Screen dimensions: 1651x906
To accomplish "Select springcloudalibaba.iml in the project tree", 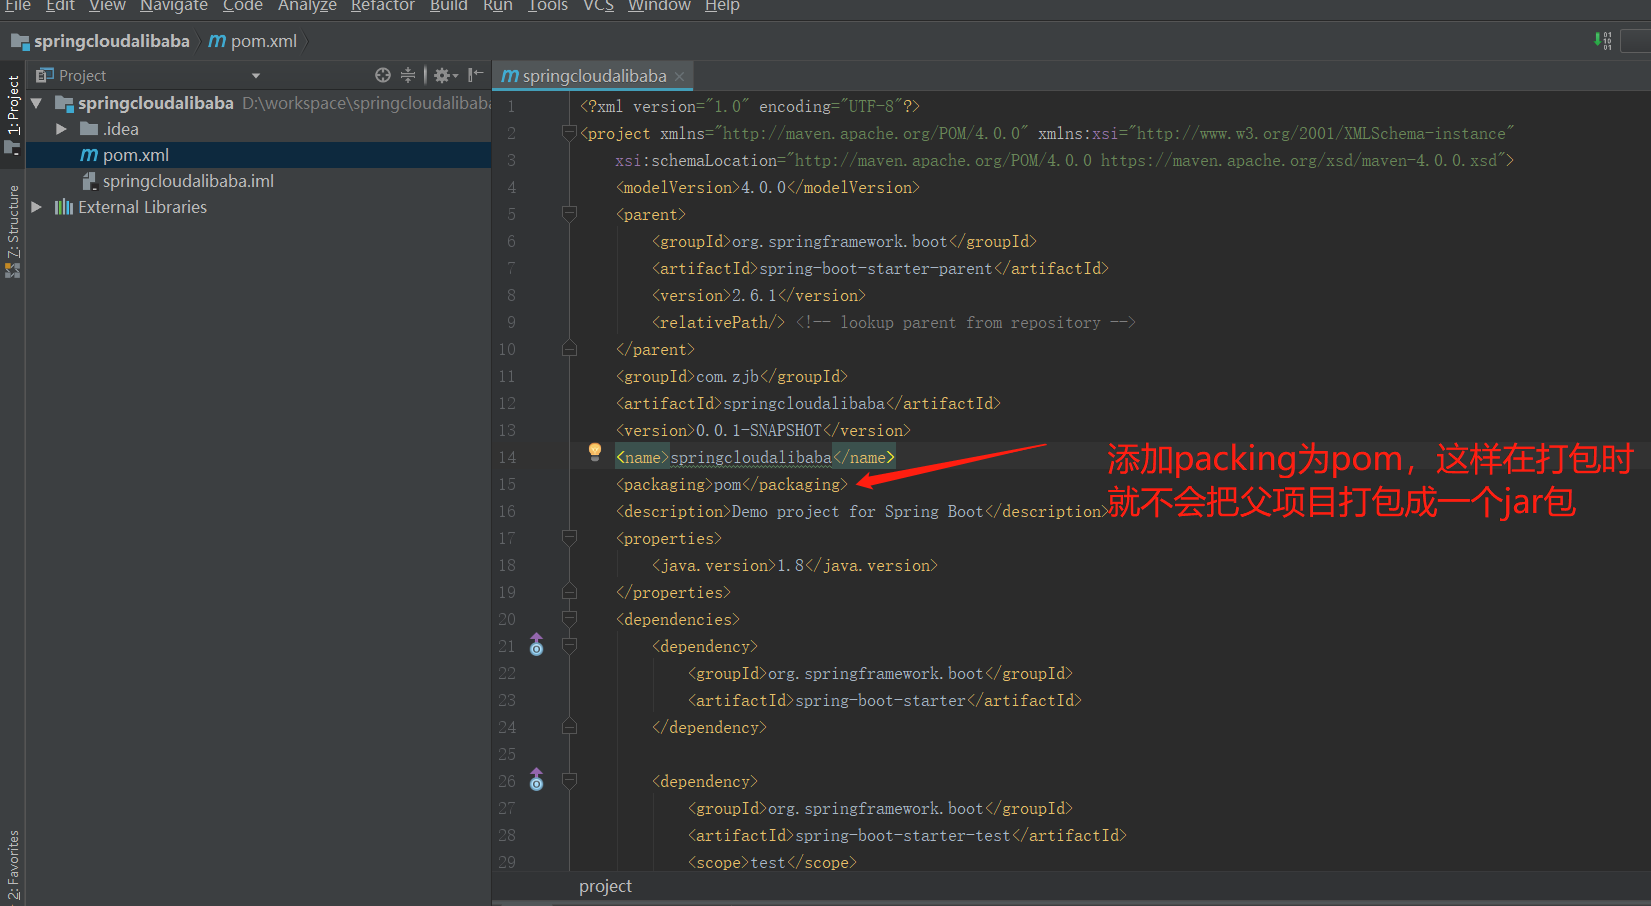I will pyautogui.click(x=187, y=181).
